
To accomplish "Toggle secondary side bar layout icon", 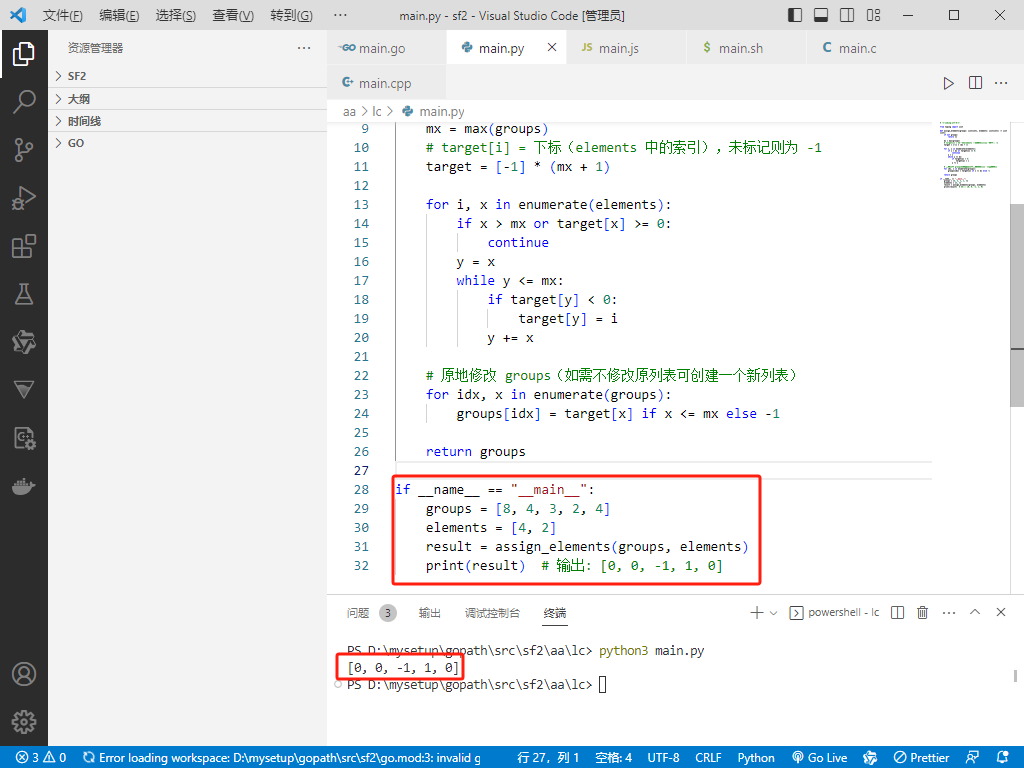I will (847, 15).
